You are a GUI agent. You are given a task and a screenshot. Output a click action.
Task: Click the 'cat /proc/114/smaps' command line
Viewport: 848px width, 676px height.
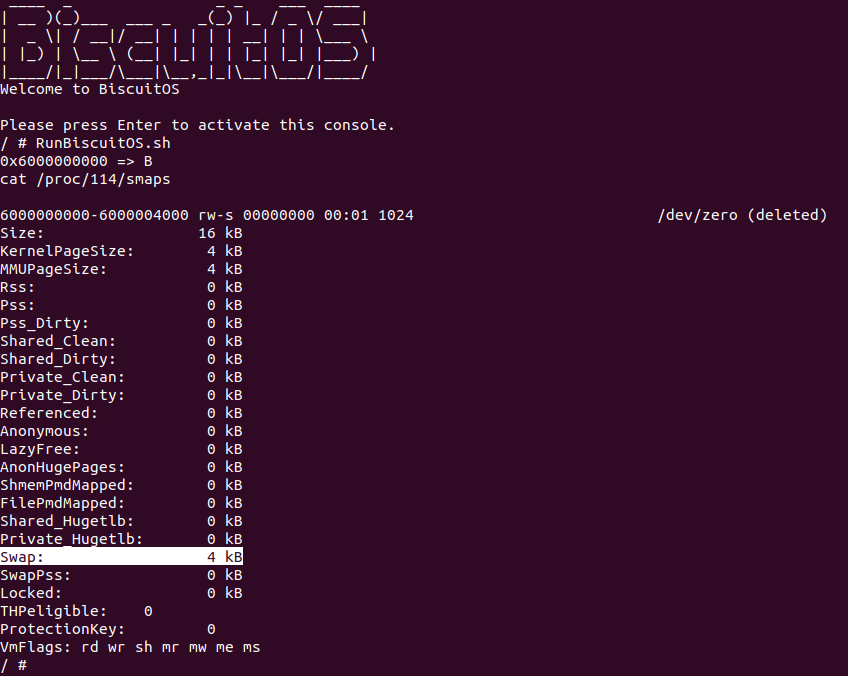[85, 179]
